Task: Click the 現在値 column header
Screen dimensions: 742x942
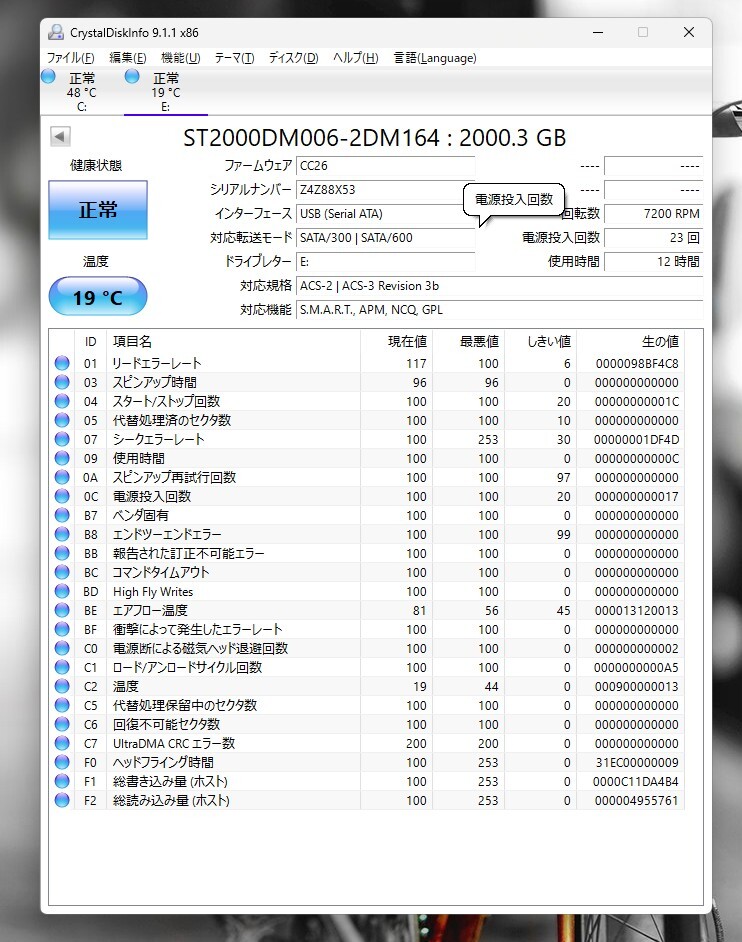Action: tap(397, 341)
